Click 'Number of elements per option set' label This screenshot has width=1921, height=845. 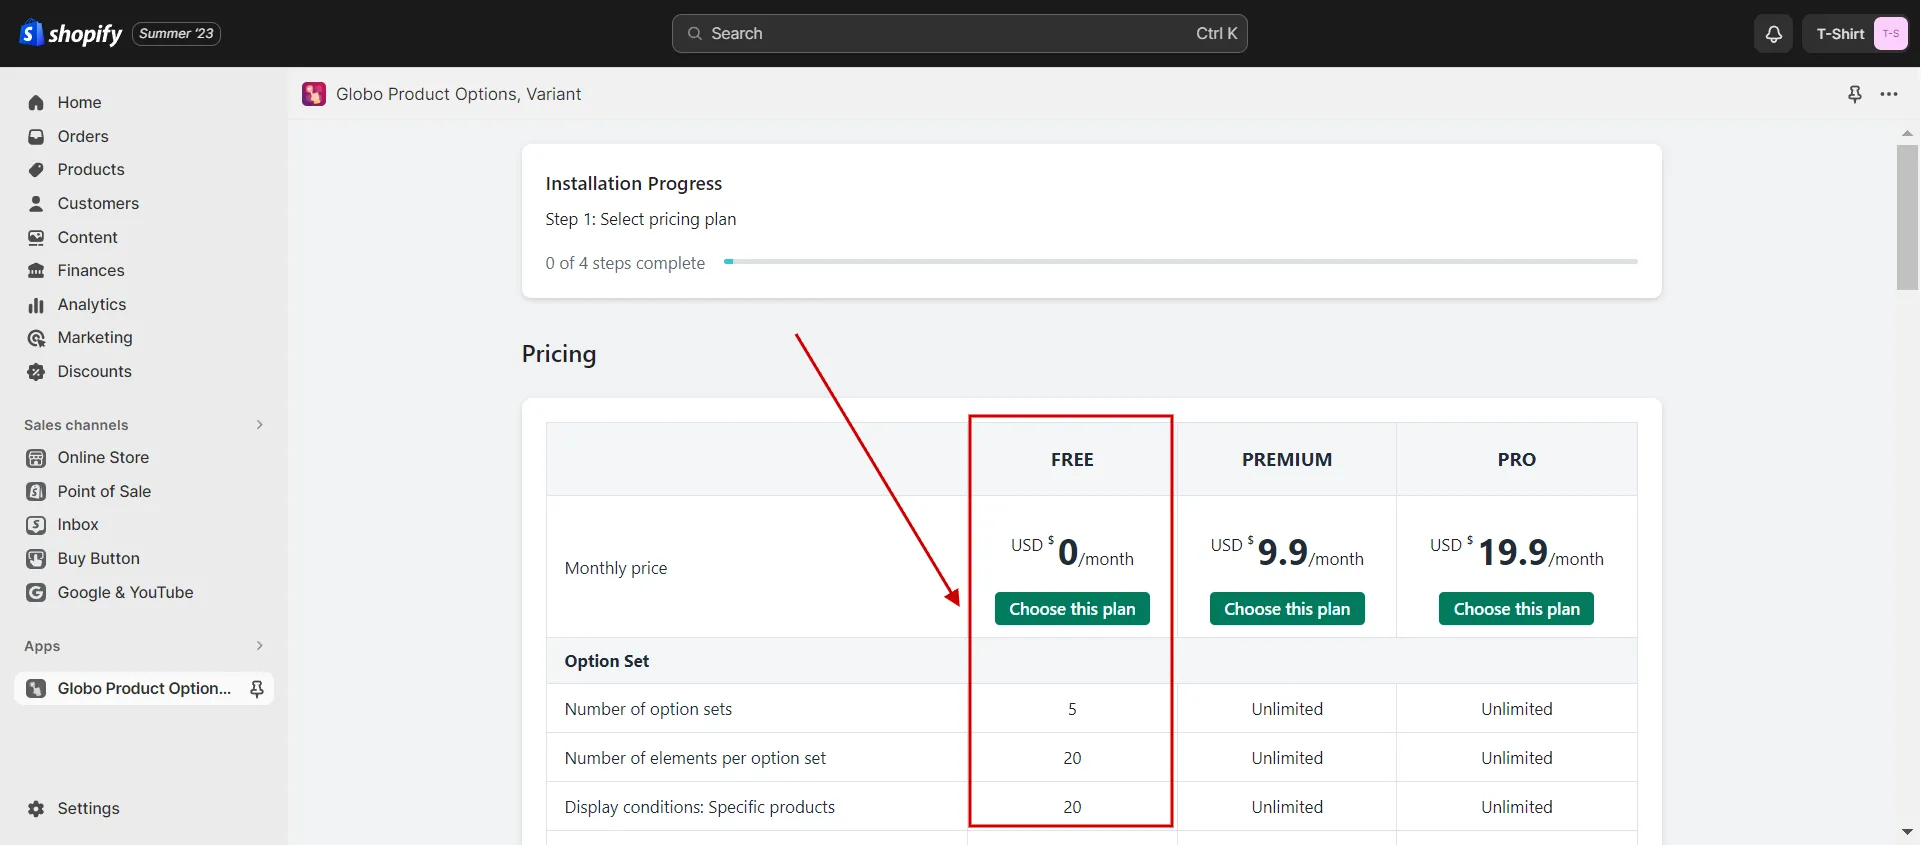click(695, 758)
